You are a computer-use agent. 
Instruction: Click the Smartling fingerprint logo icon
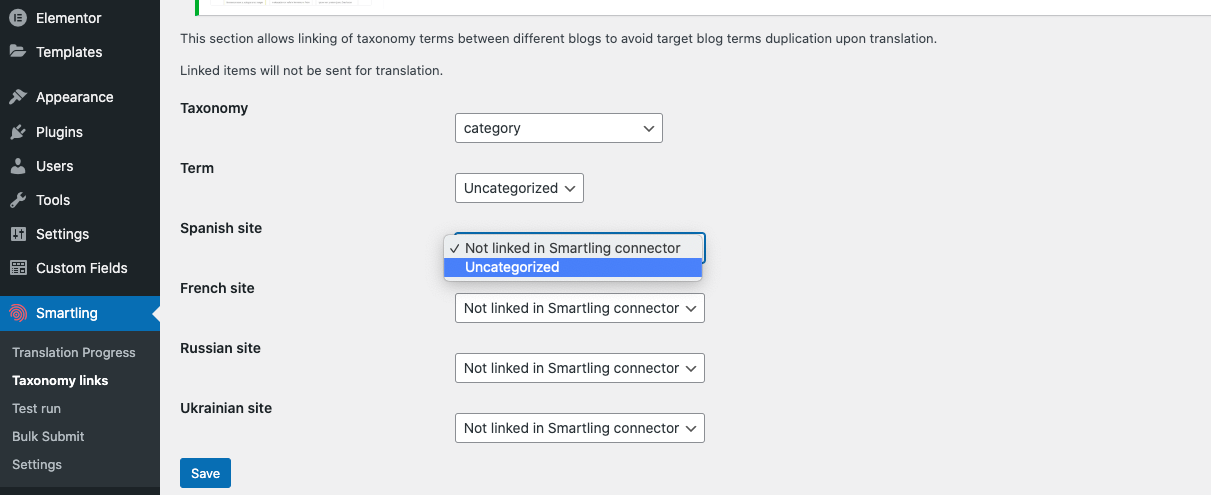pyautogui.click(x=18, y=313)
